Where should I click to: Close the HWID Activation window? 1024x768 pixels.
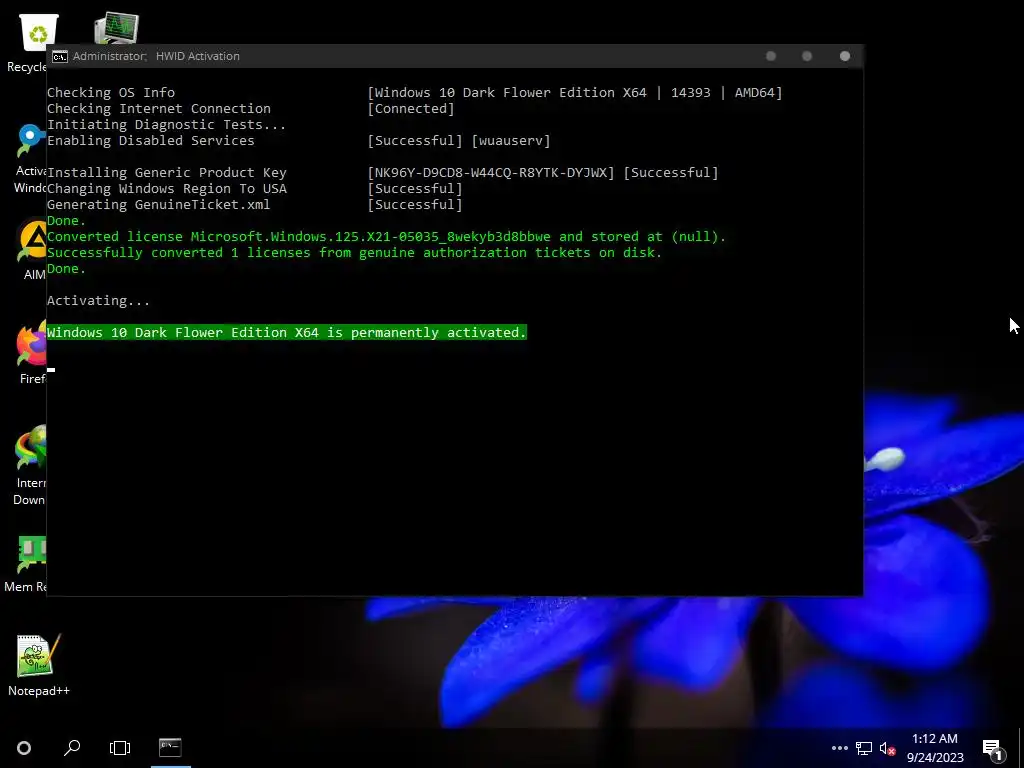[845, 56]
